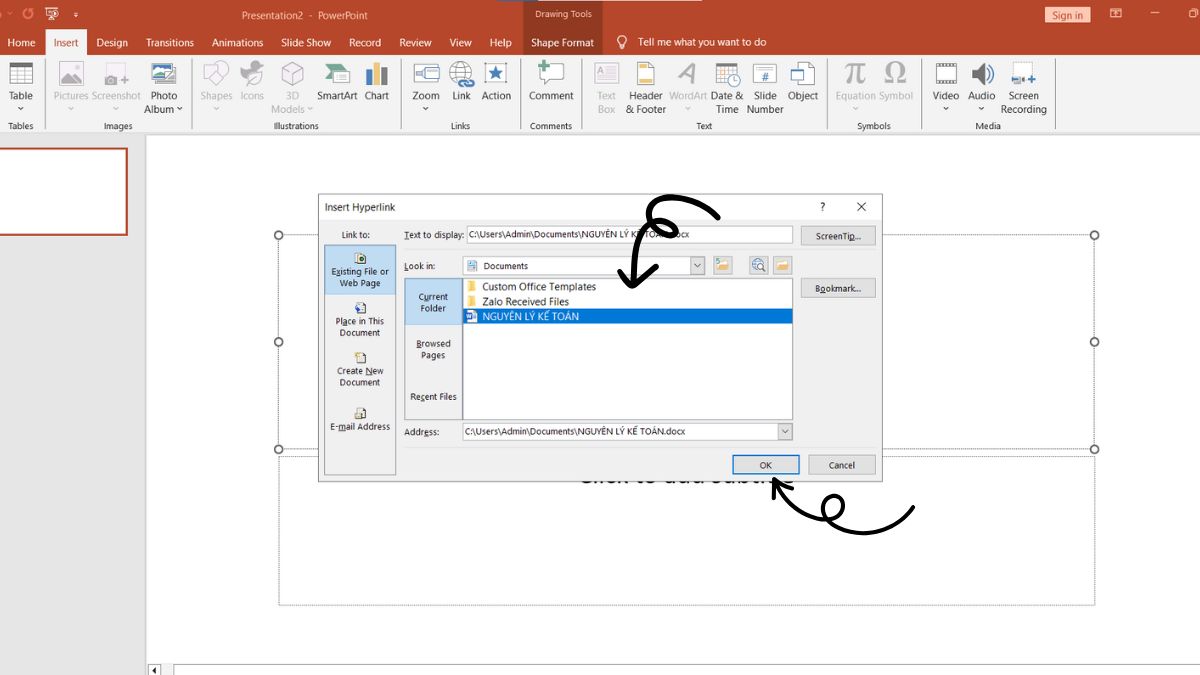Insert Date & Time

pos(727,88)
